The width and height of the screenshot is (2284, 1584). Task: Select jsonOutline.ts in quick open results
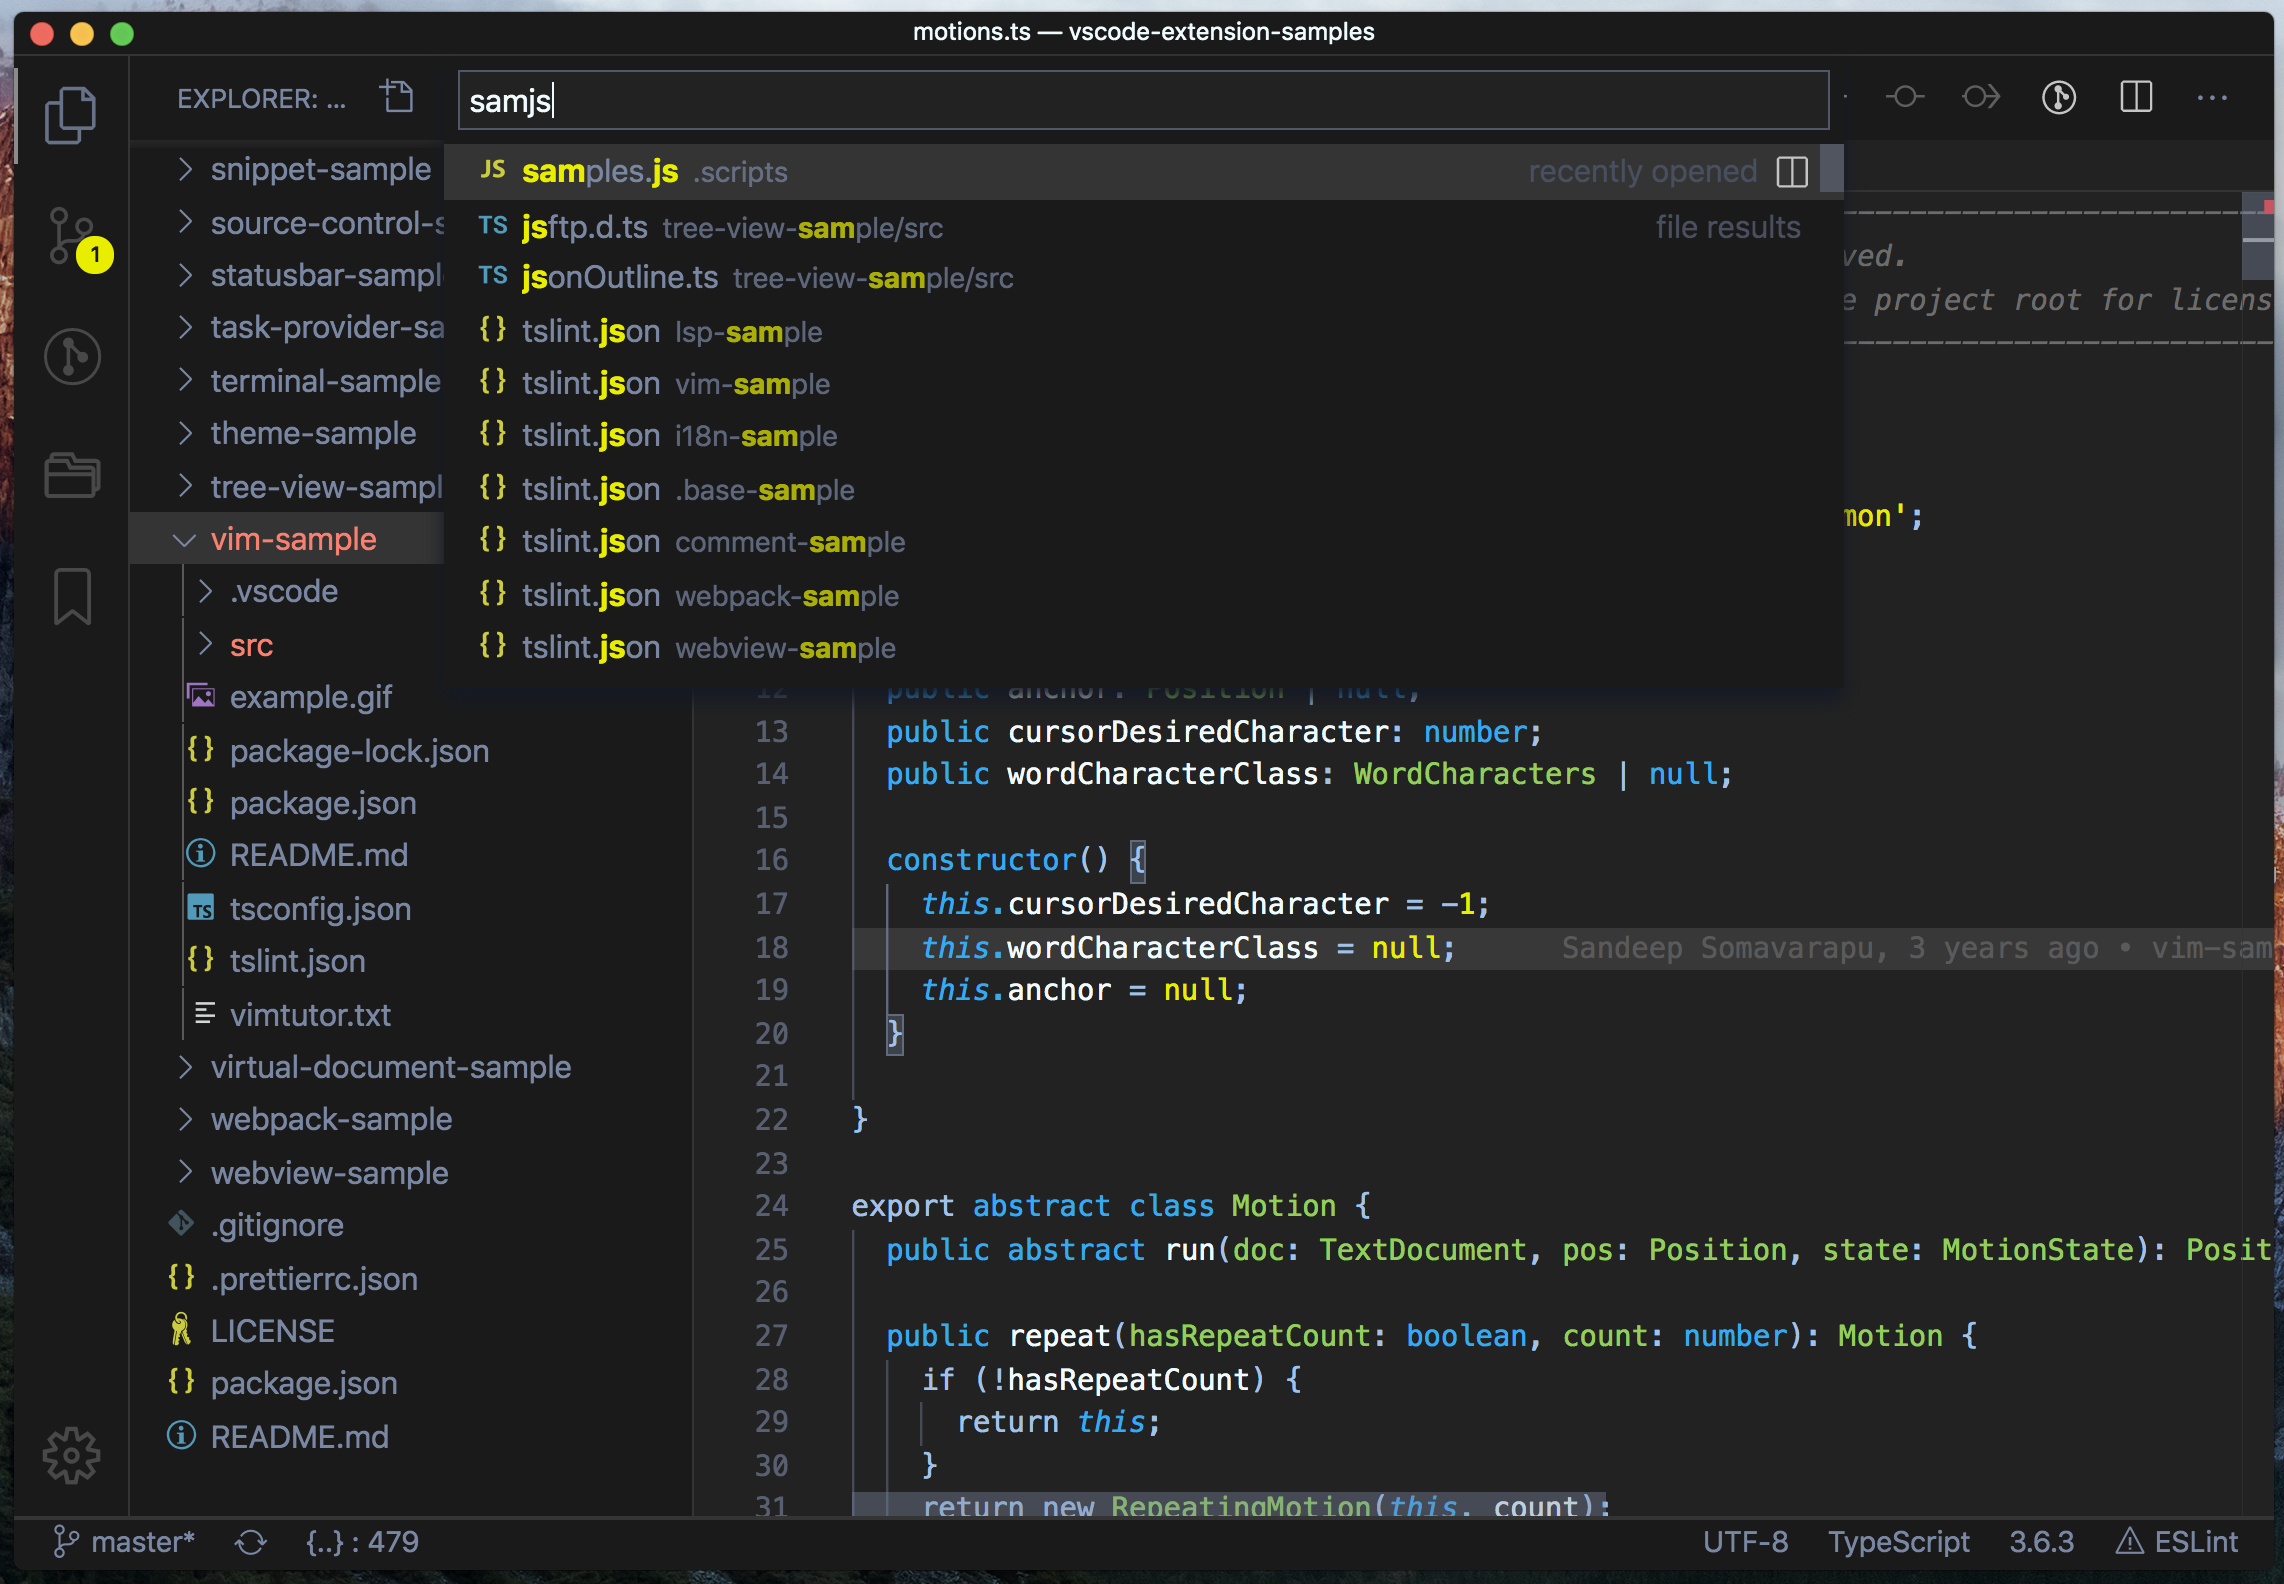[620, 278]
